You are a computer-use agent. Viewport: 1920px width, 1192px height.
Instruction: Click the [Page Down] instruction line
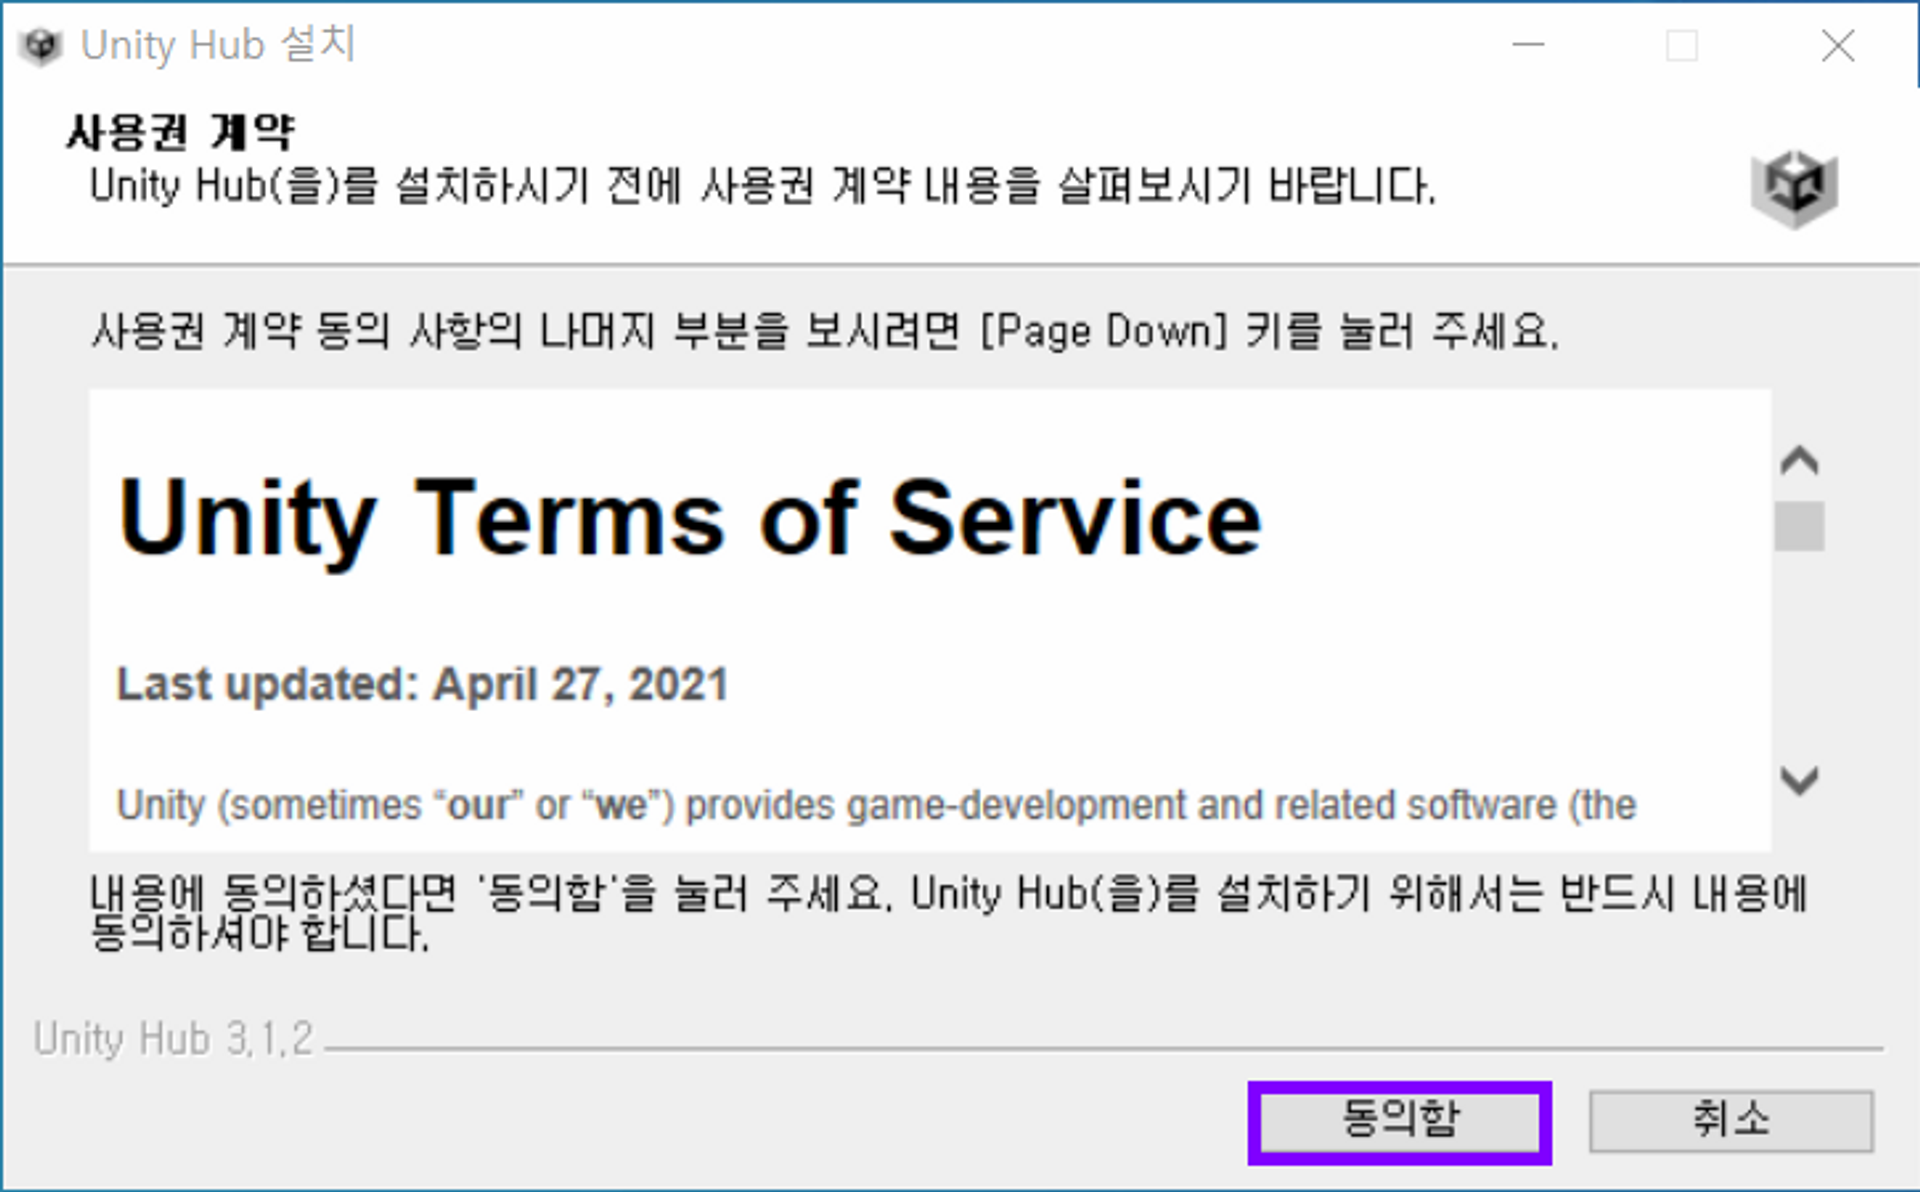click(825, 331)
